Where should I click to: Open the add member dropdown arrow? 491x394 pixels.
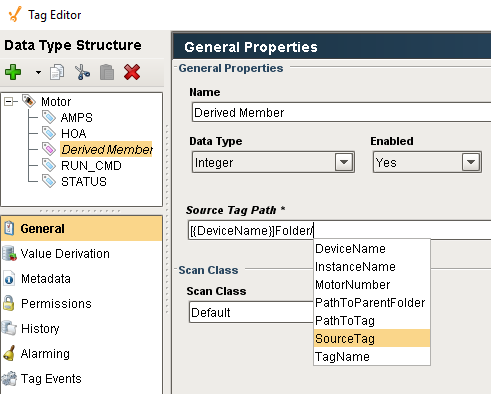38,72
